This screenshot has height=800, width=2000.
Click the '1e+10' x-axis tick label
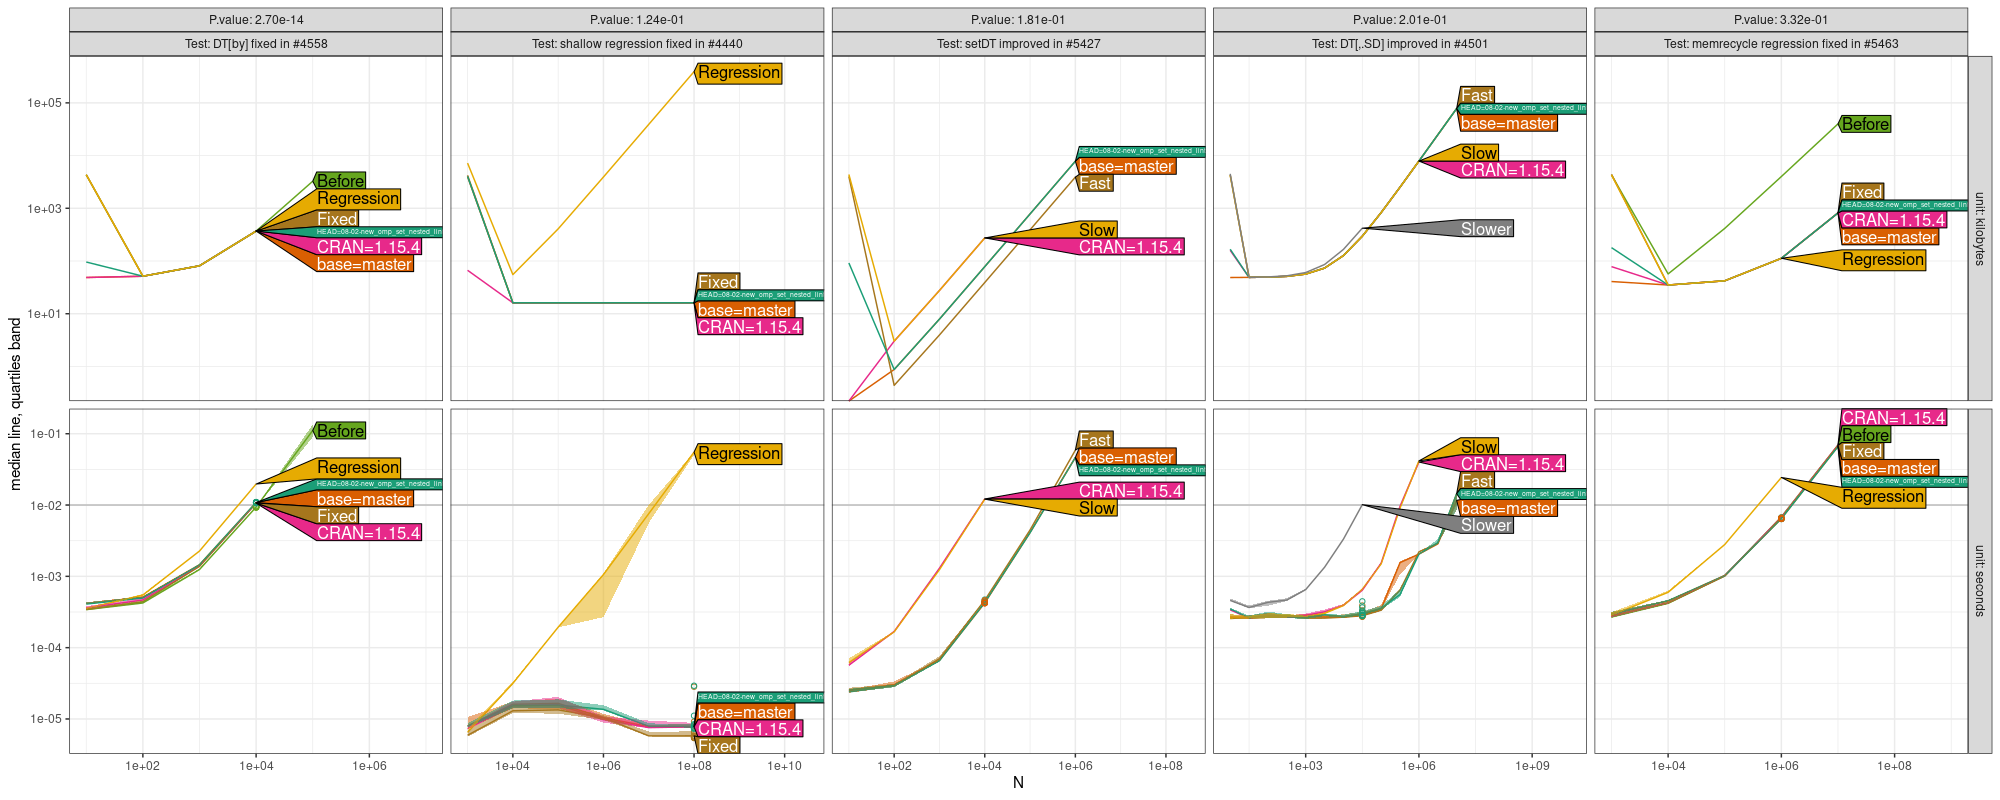pos(784,766)
